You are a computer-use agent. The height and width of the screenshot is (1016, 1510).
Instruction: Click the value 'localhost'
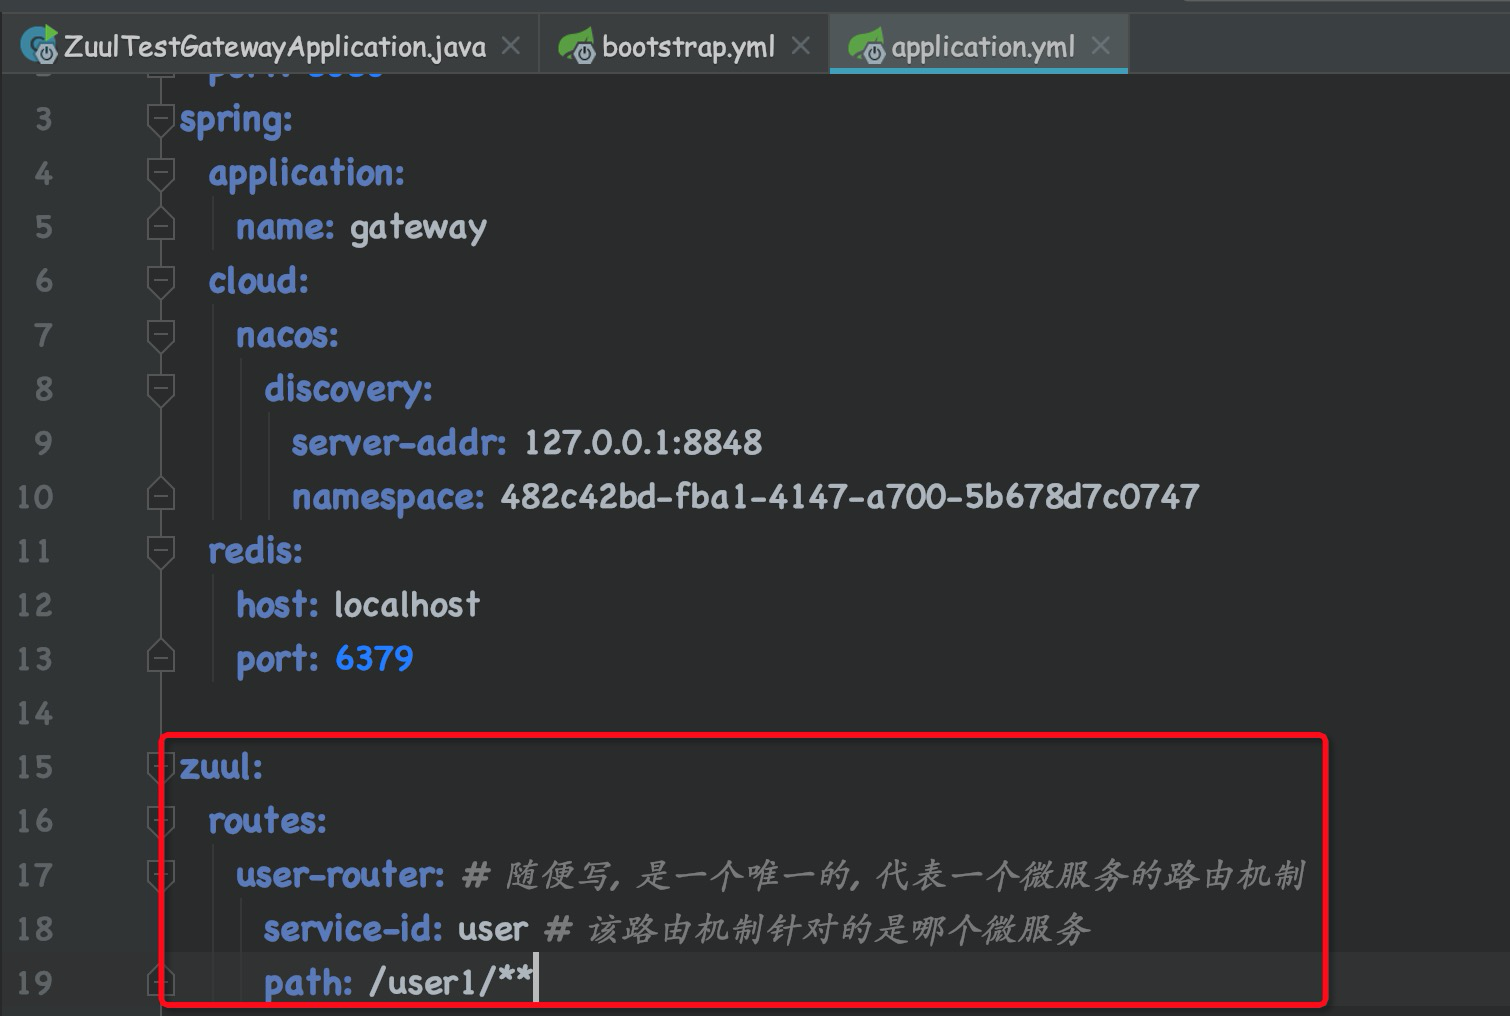pyautogui.click(x=407, y=605)
